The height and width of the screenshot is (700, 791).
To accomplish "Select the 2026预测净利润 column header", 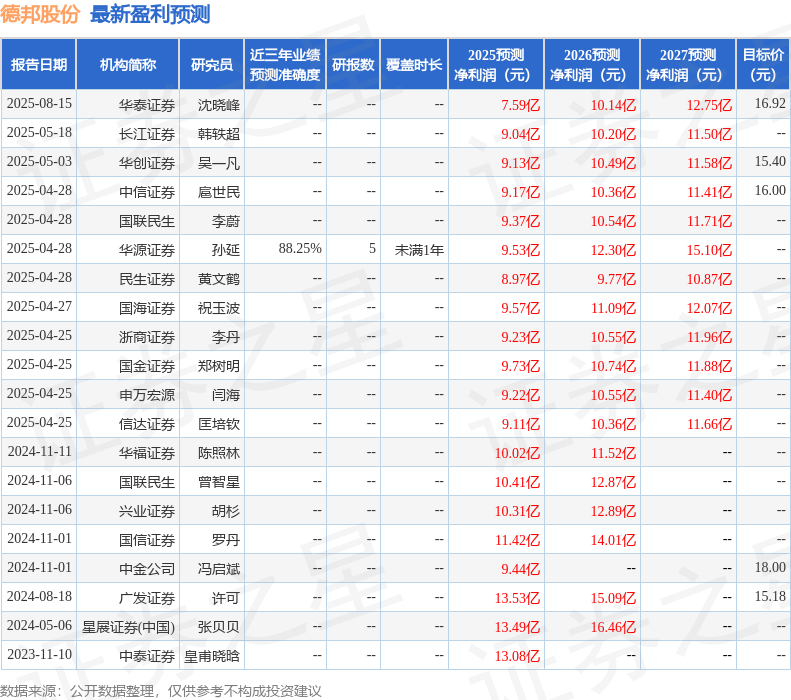I will pos(592,65).
